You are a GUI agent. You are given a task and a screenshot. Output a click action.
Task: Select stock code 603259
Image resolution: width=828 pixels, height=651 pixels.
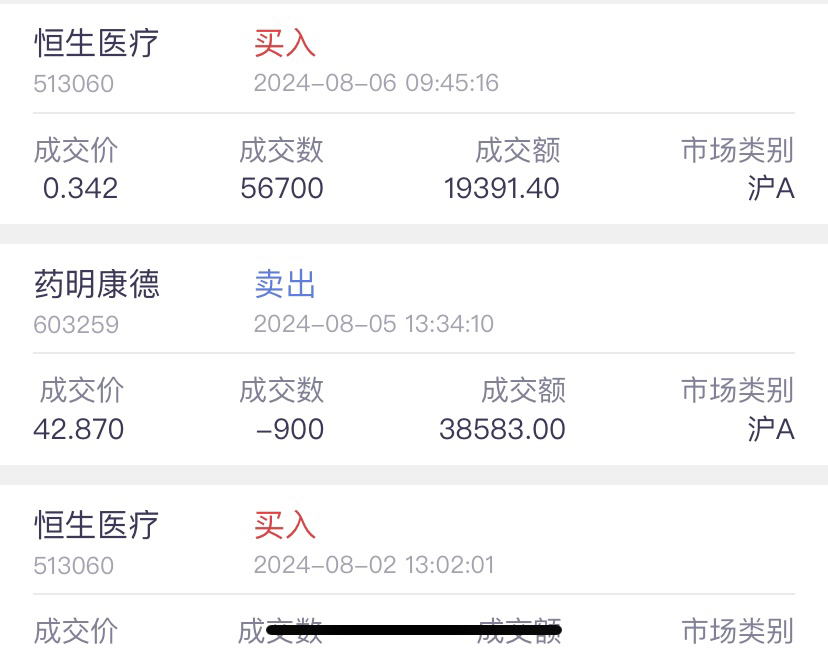76,324
